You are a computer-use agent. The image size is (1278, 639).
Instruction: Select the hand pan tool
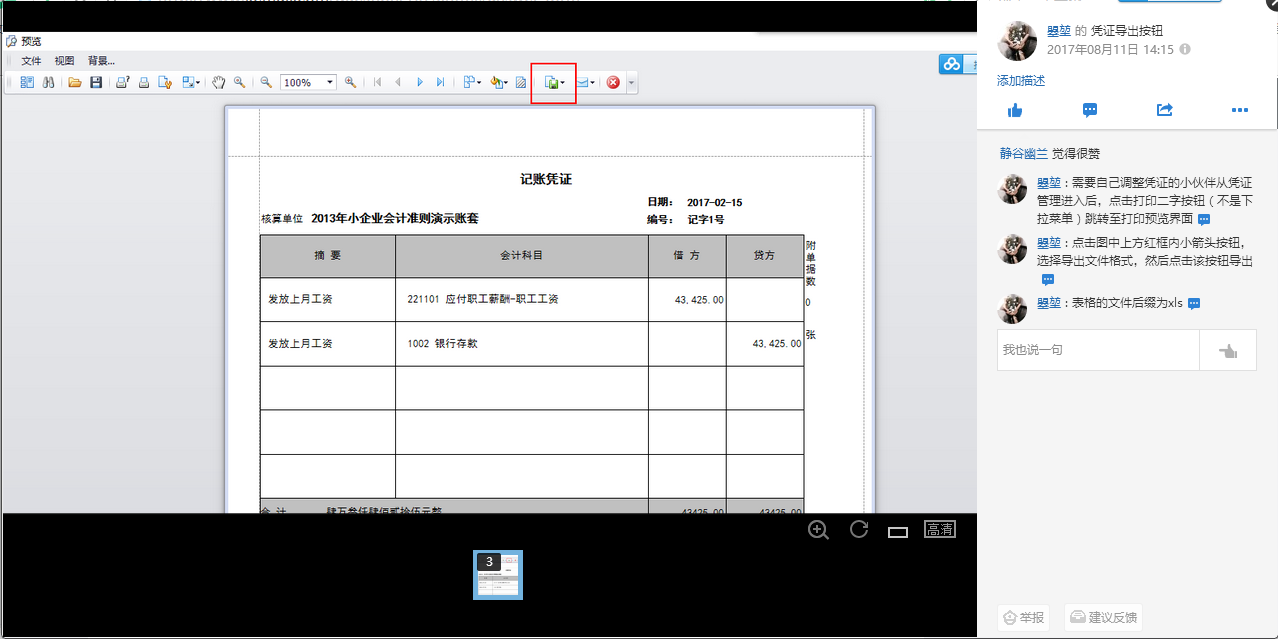[x=218, y=82]
